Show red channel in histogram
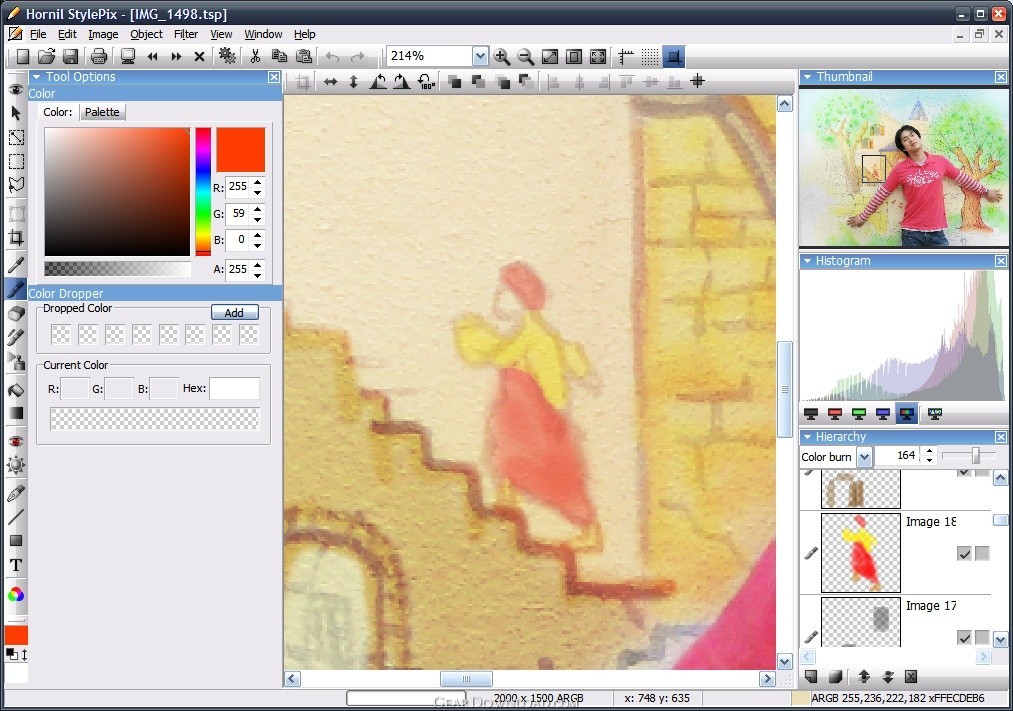1013x711 pixels. coord(835,413)
